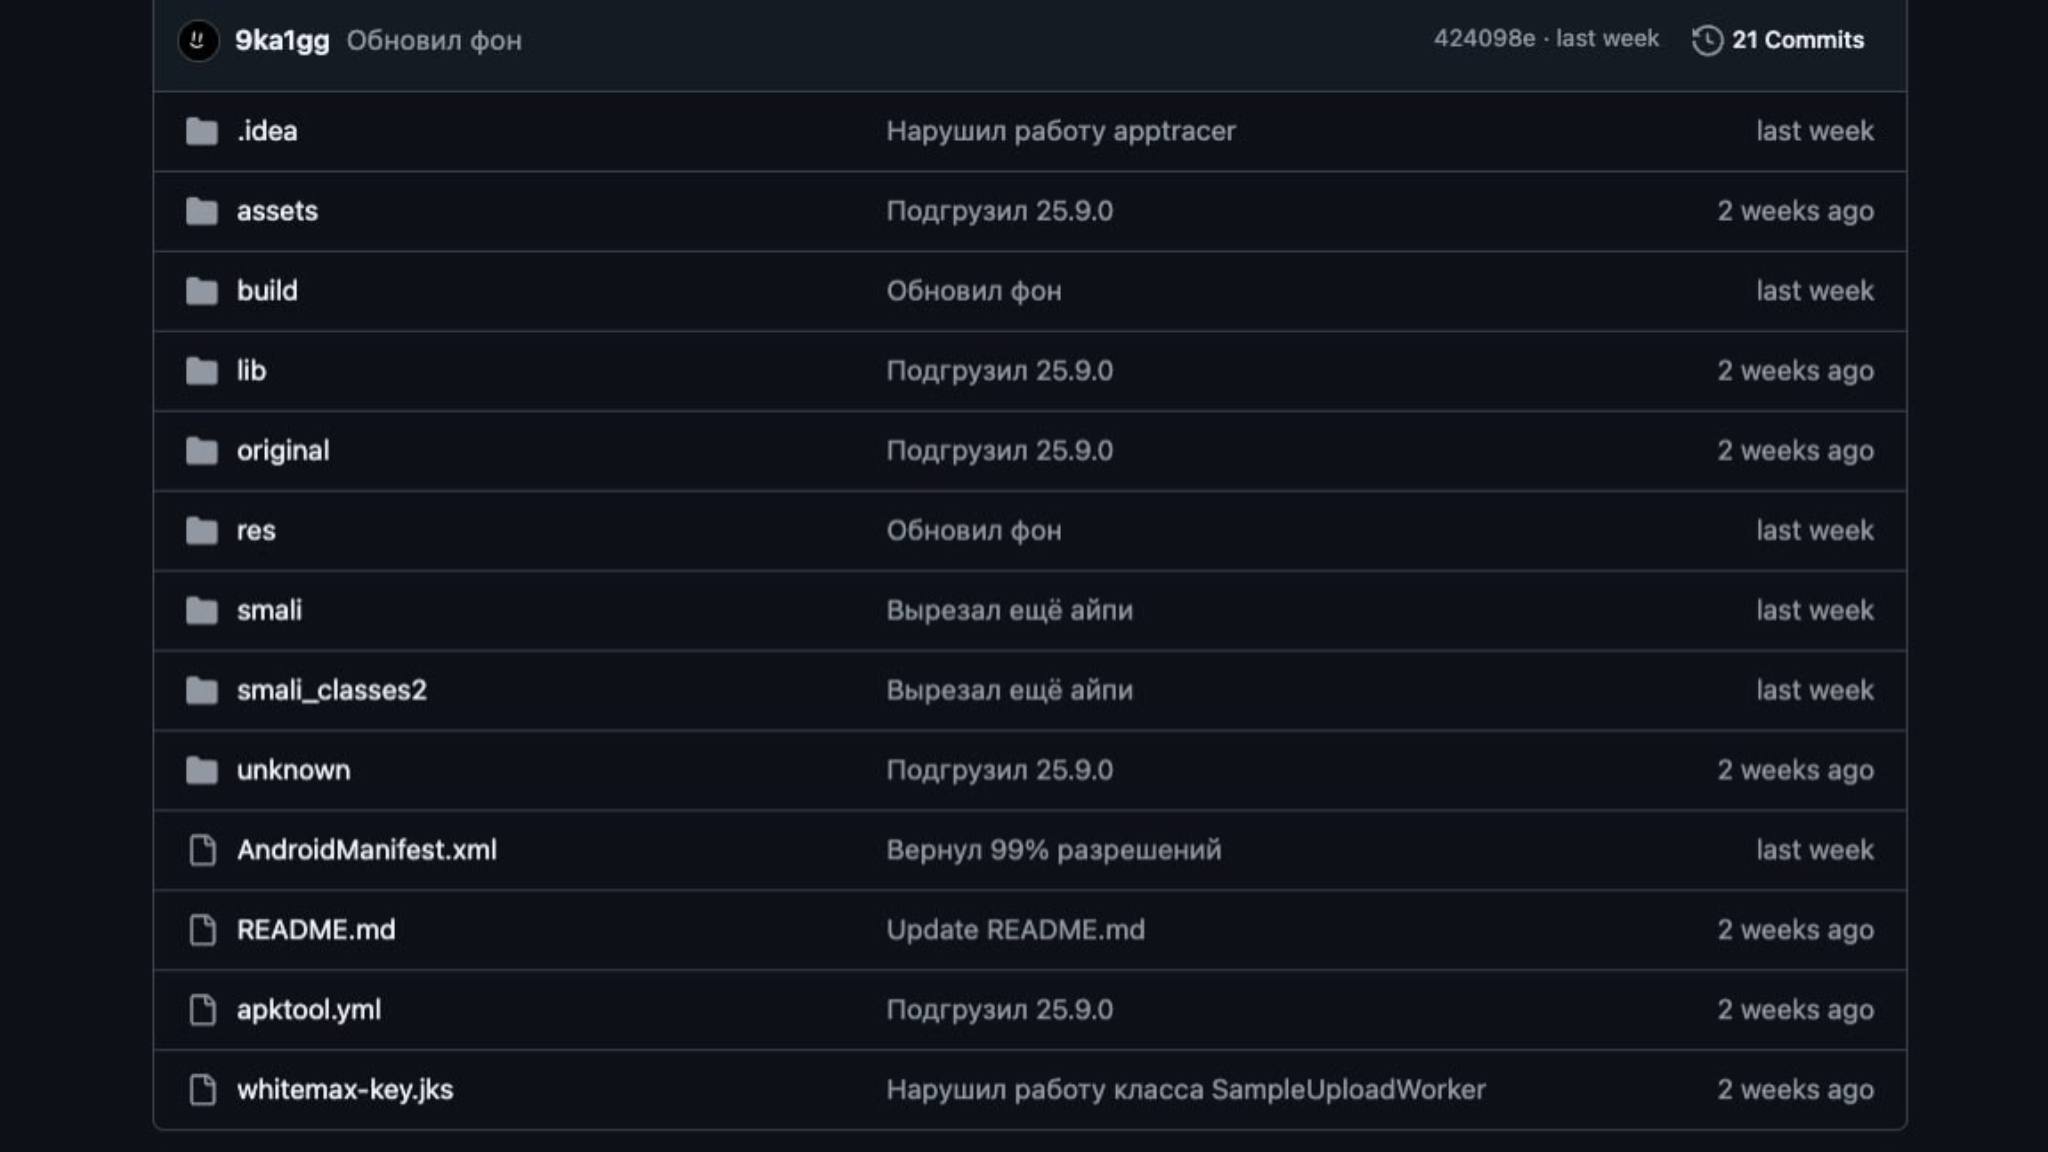The image size is (2048, 1152).
Task: View the 21 Commits history
Action: click(1797, 40)
